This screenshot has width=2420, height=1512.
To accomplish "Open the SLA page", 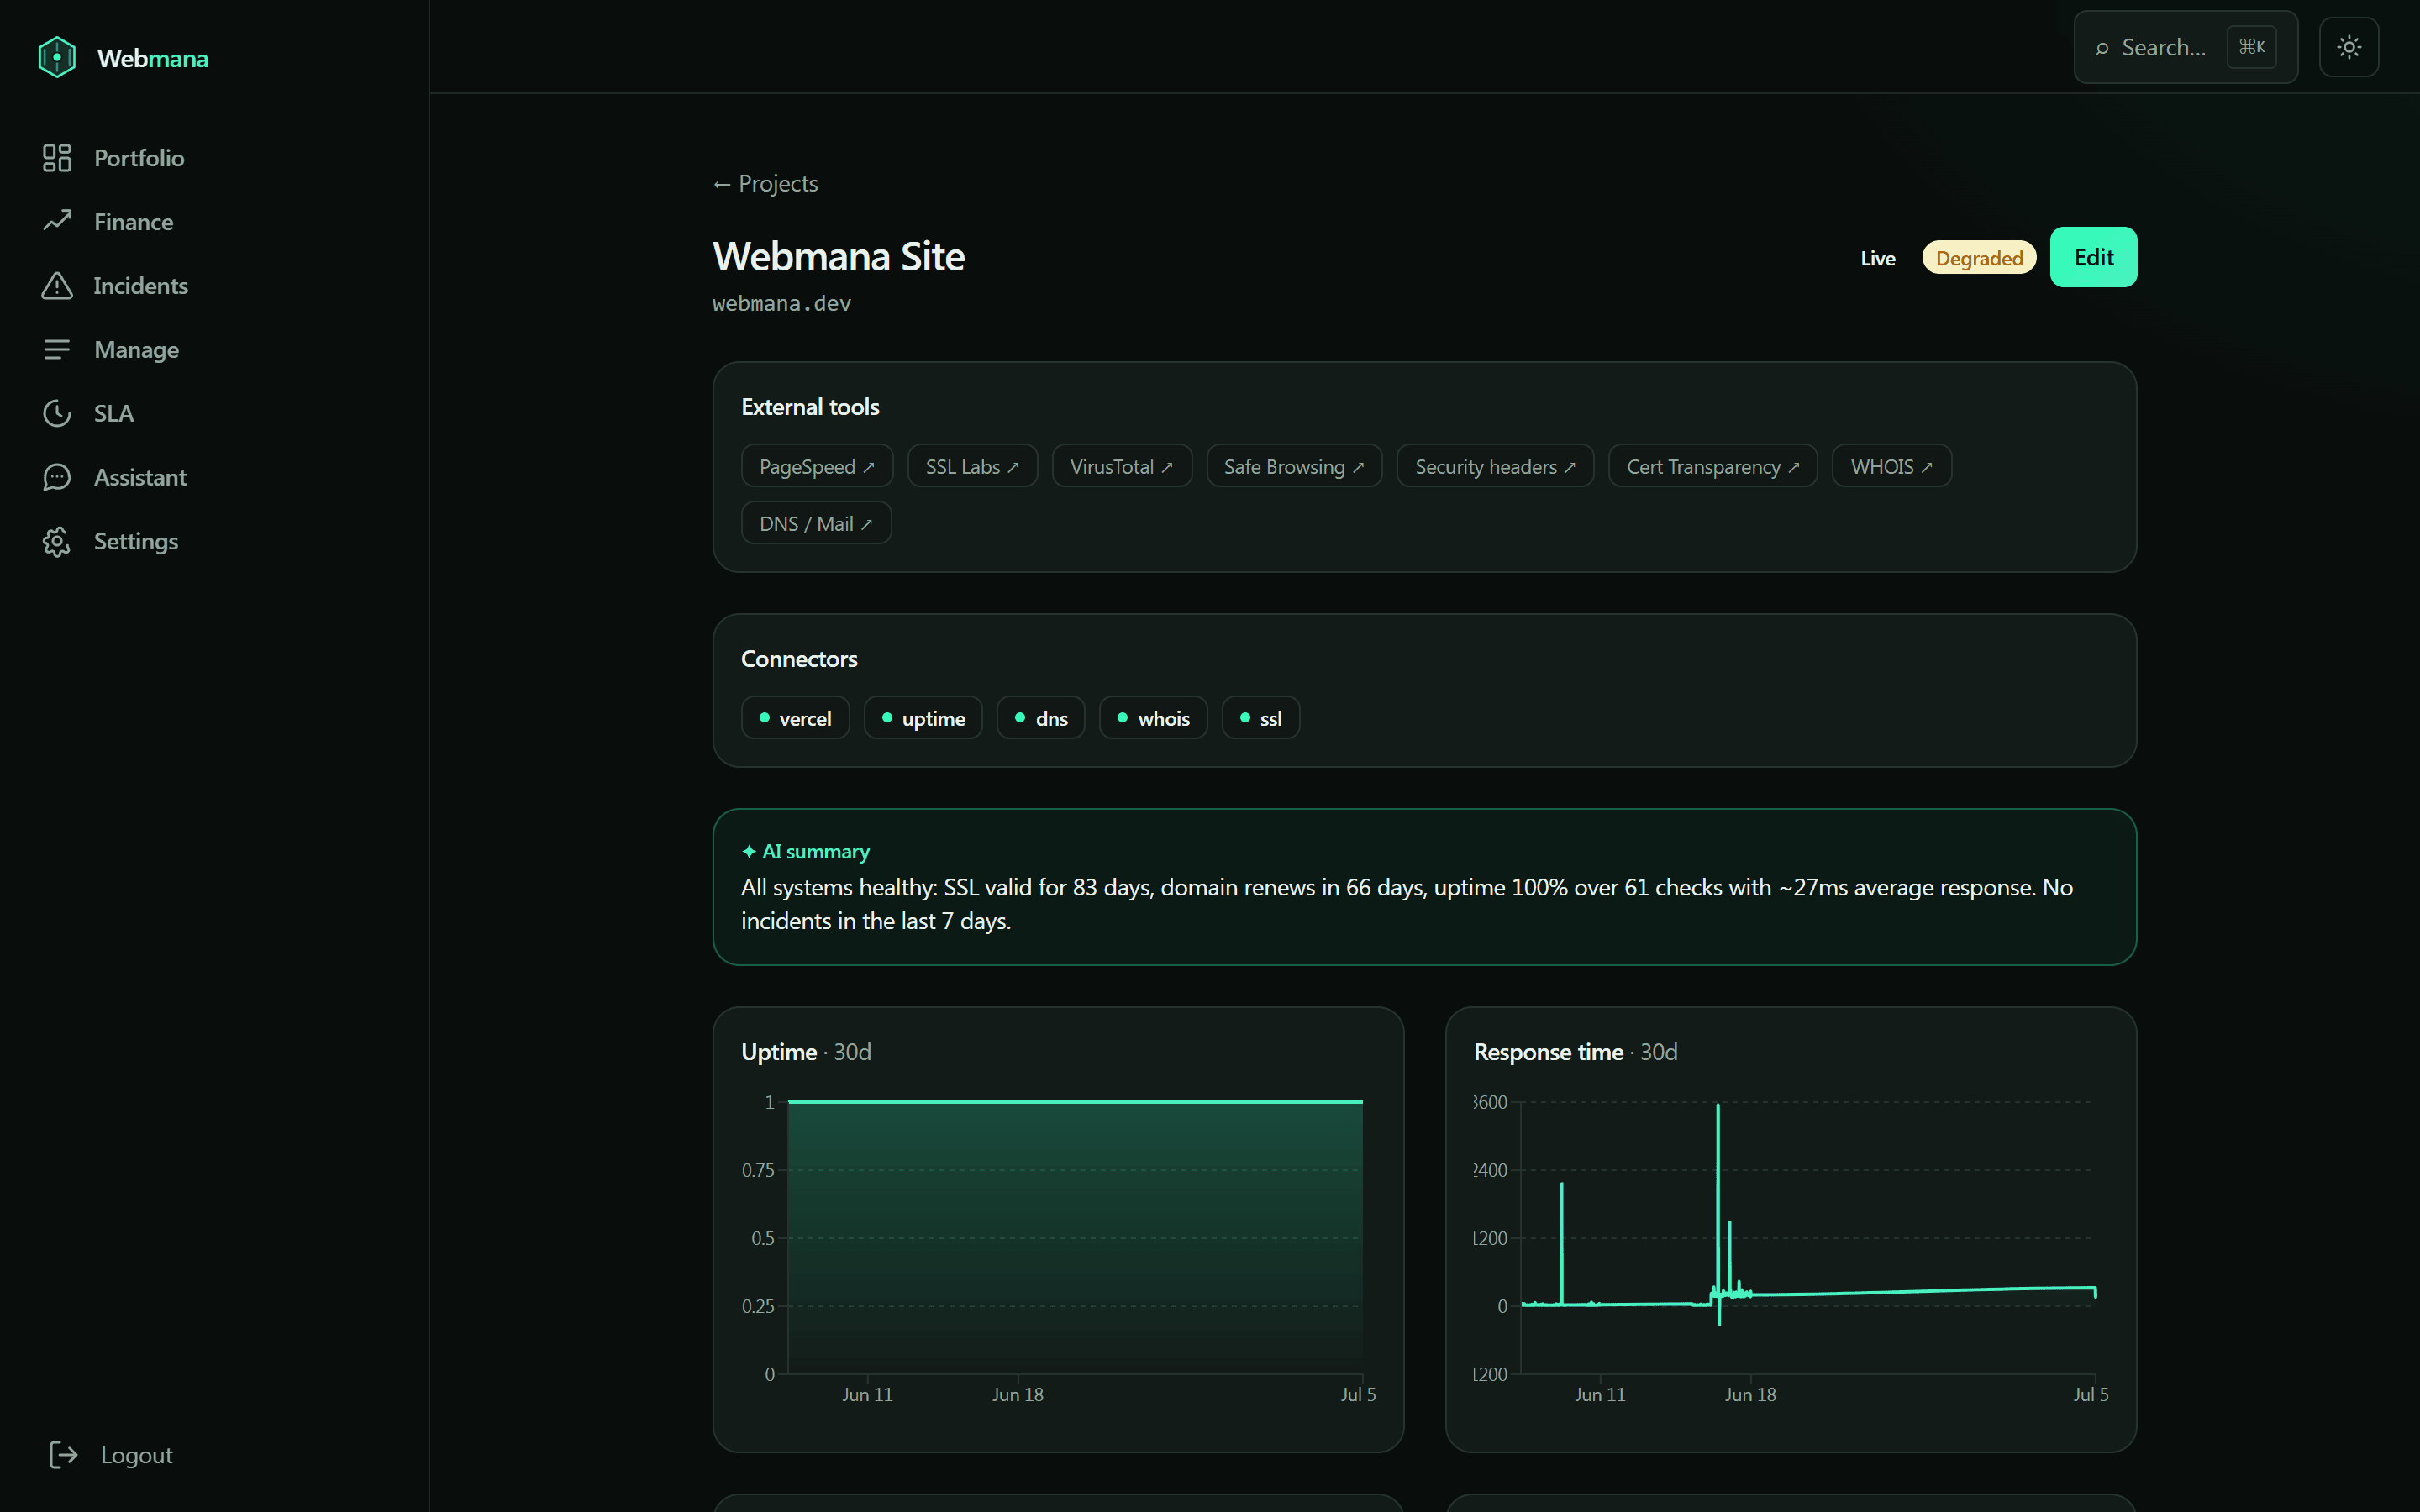I will (114, 414).
